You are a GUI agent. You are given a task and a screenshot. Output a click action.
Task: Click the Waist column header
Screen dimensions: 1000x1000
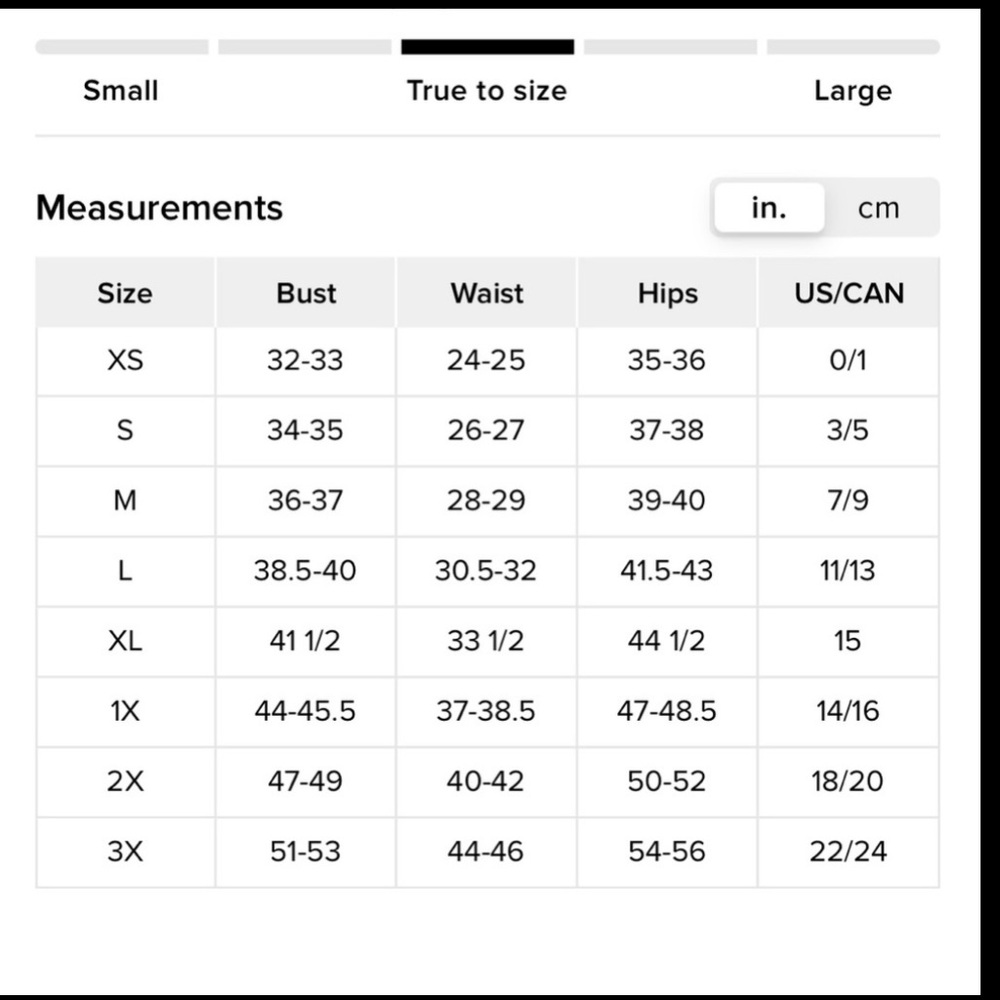487,293
